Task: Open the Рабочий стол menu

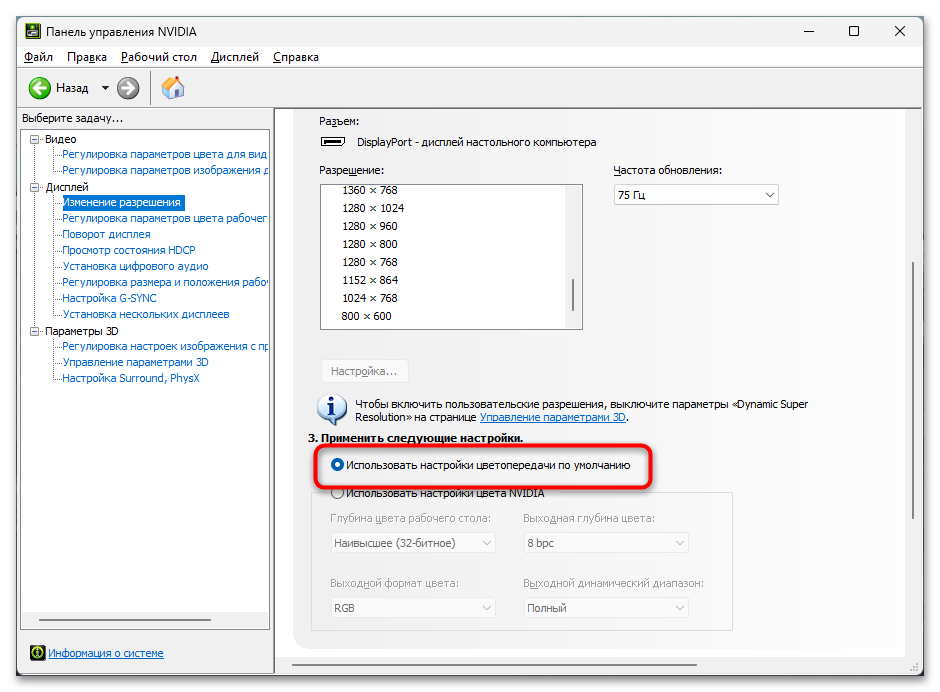Action: (159, 57)
